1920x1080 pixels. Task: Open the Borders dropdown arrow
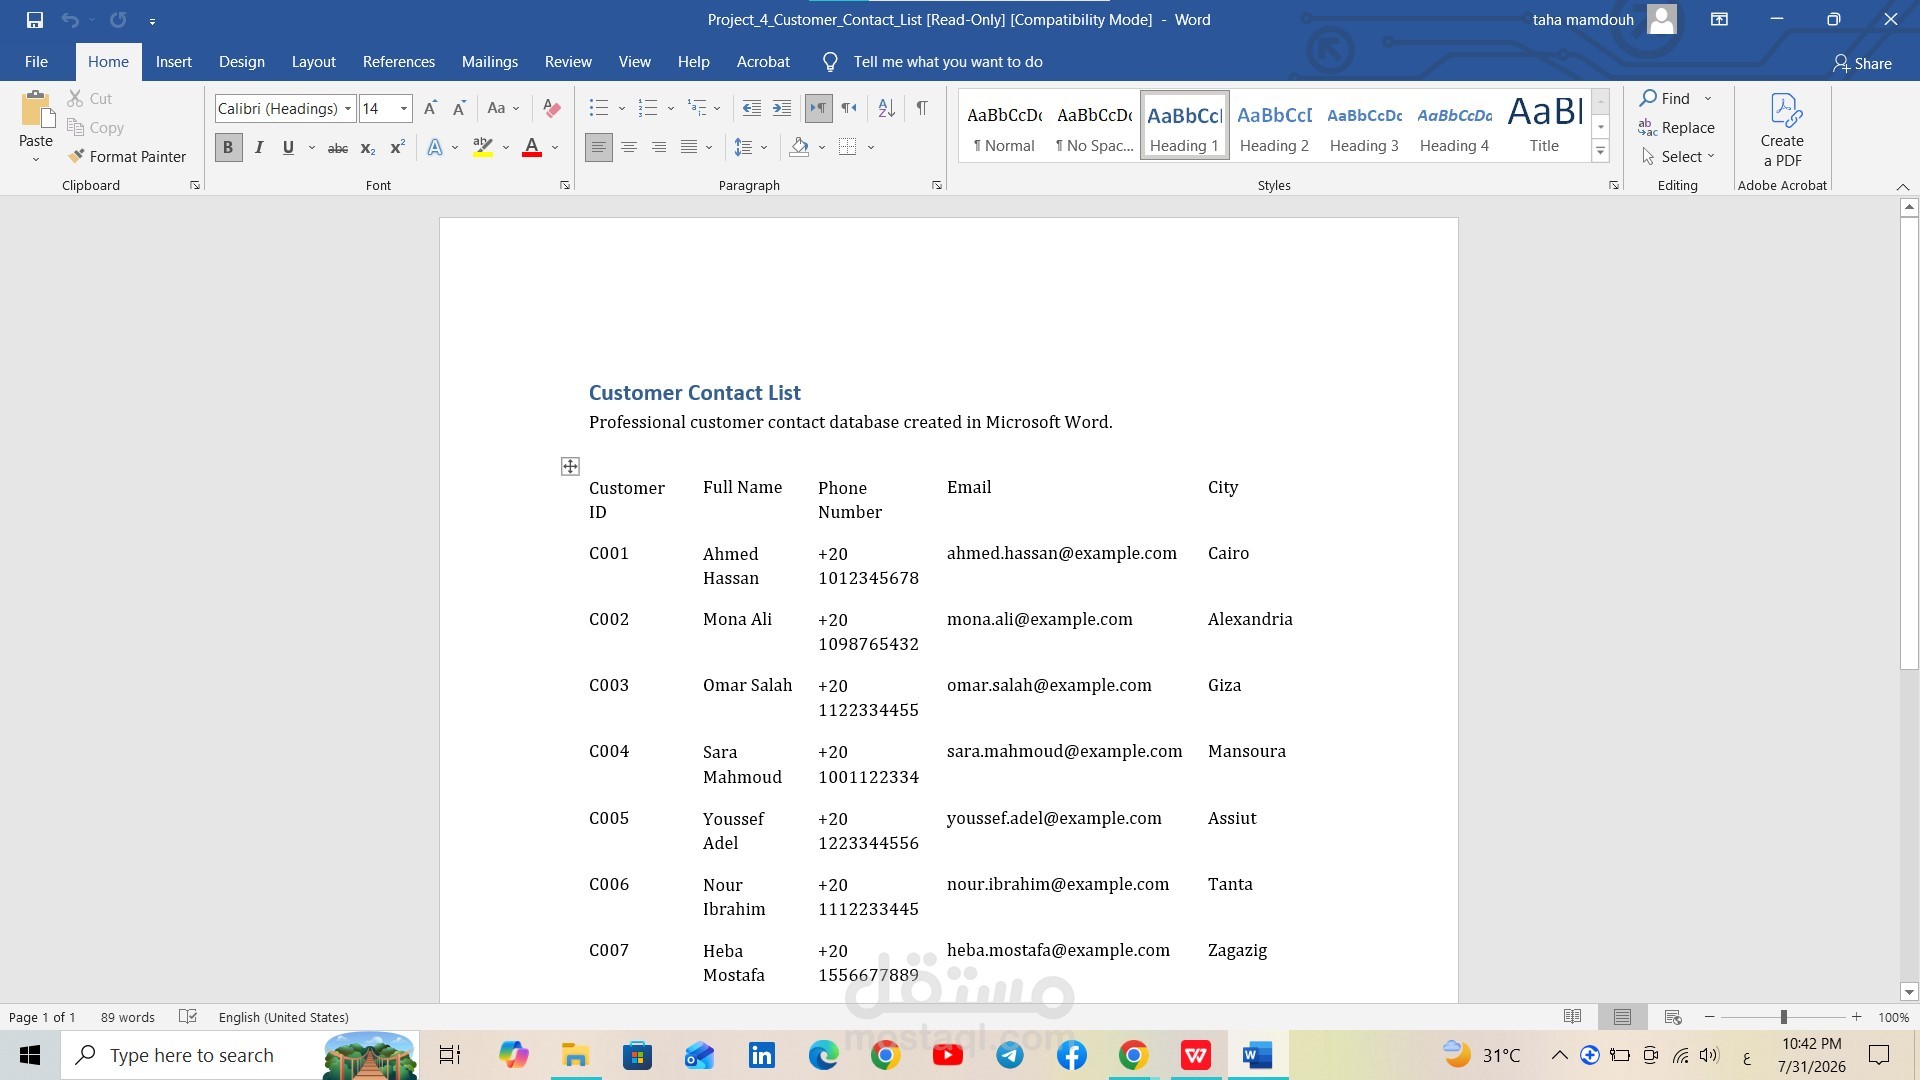pyautogui.click(x=871, y=147)
